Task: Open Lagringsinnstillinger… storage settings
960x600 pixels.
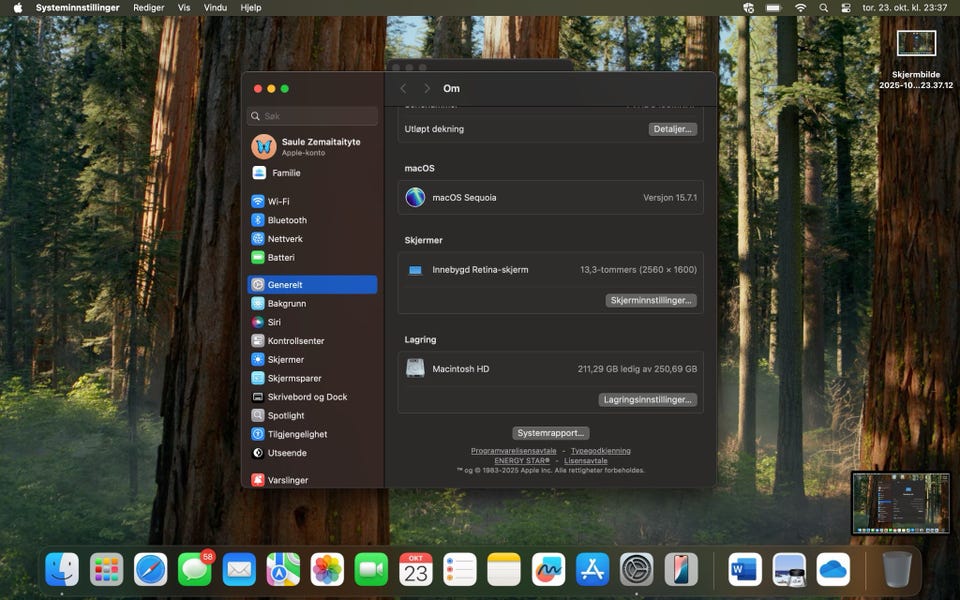Action: [647, 399]
